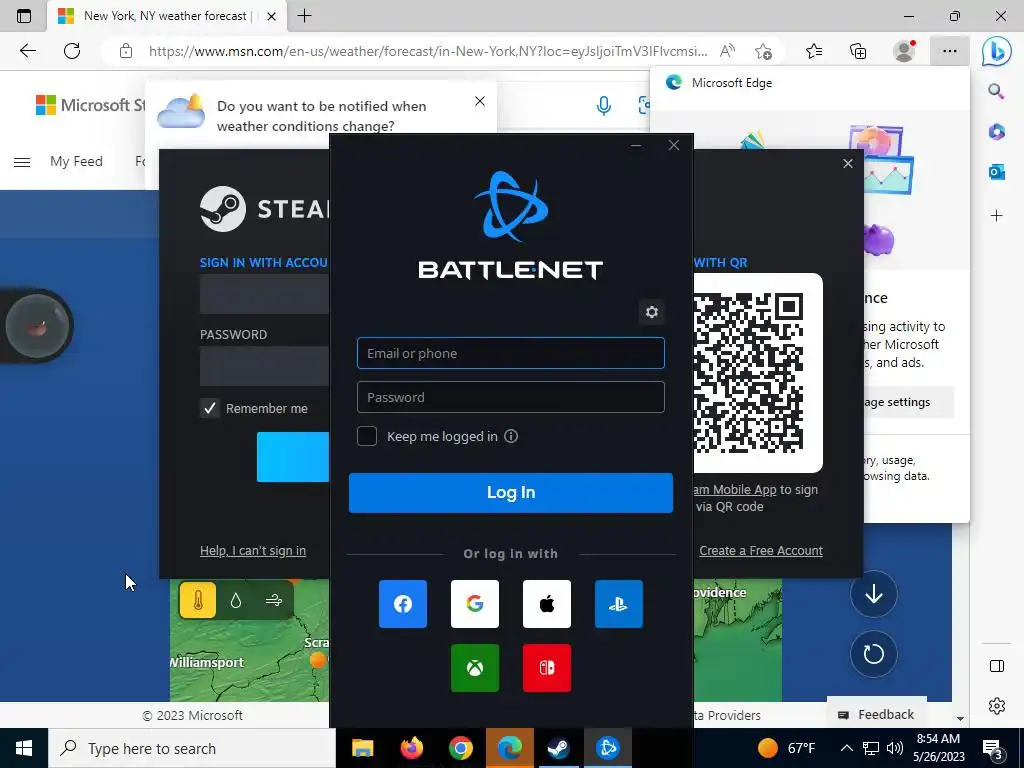Click the Steam Sign in button
This screenshot has width=1024, height=768.
(293, 457)
